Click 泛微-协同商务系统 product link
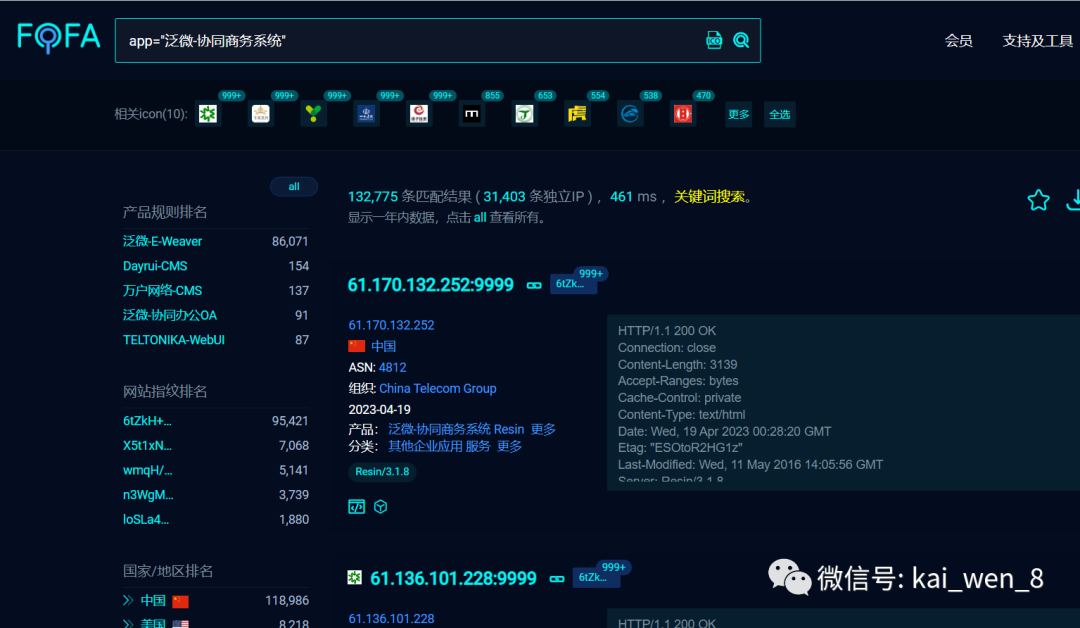Viewport: 1080px width, 628px height. point(439,429)
